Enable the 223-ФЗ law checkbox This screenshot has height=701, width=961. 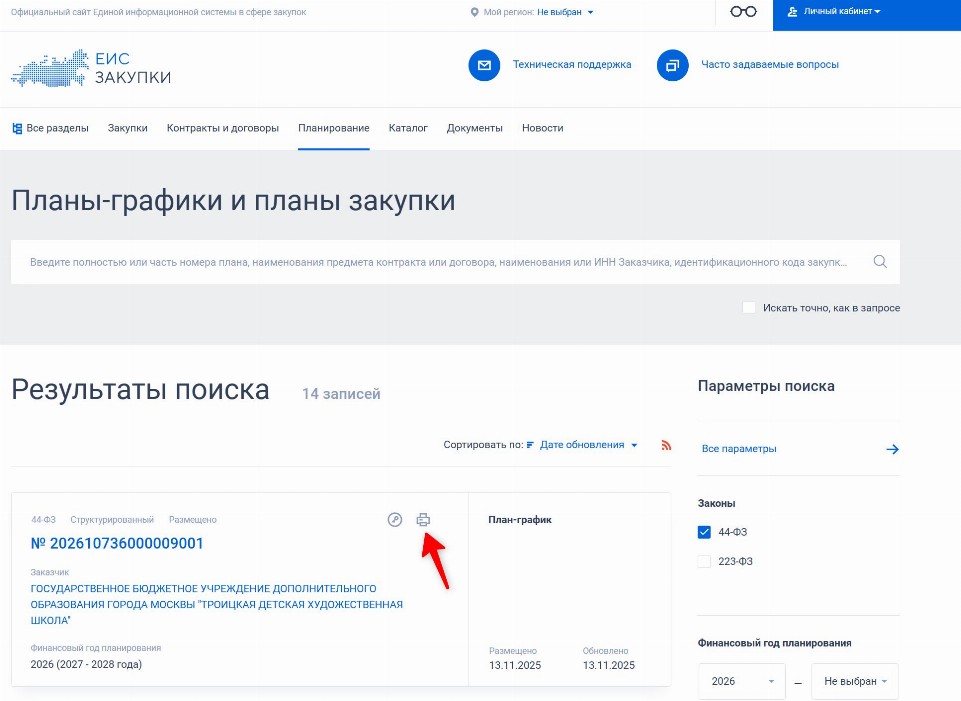704,561
